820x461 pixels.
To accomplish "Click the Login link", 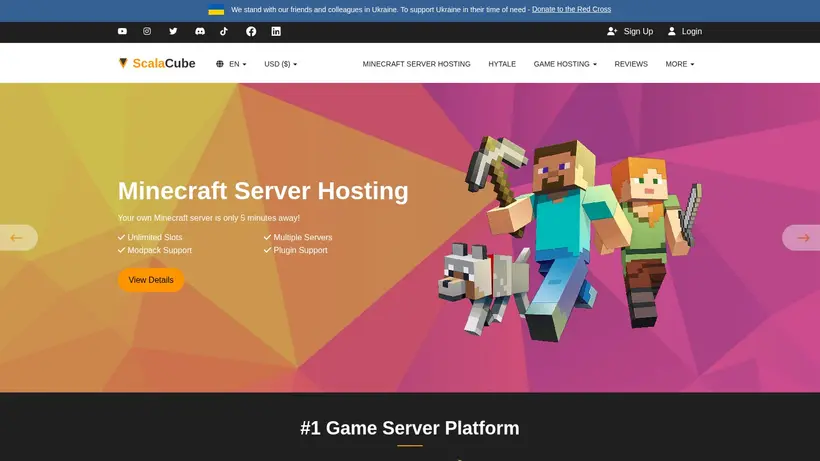I will pyautogui.click(x=685, y=31).
